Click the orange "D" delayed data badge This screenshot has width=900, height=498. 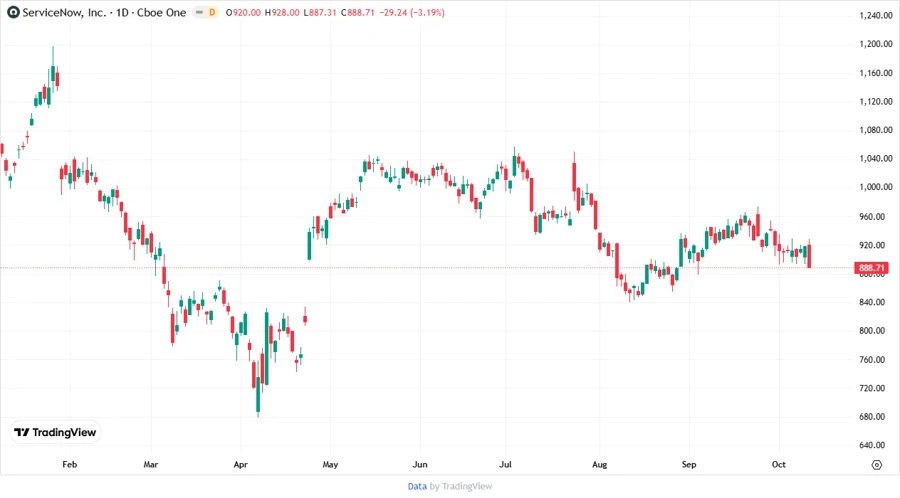click(x=212, y=12)
